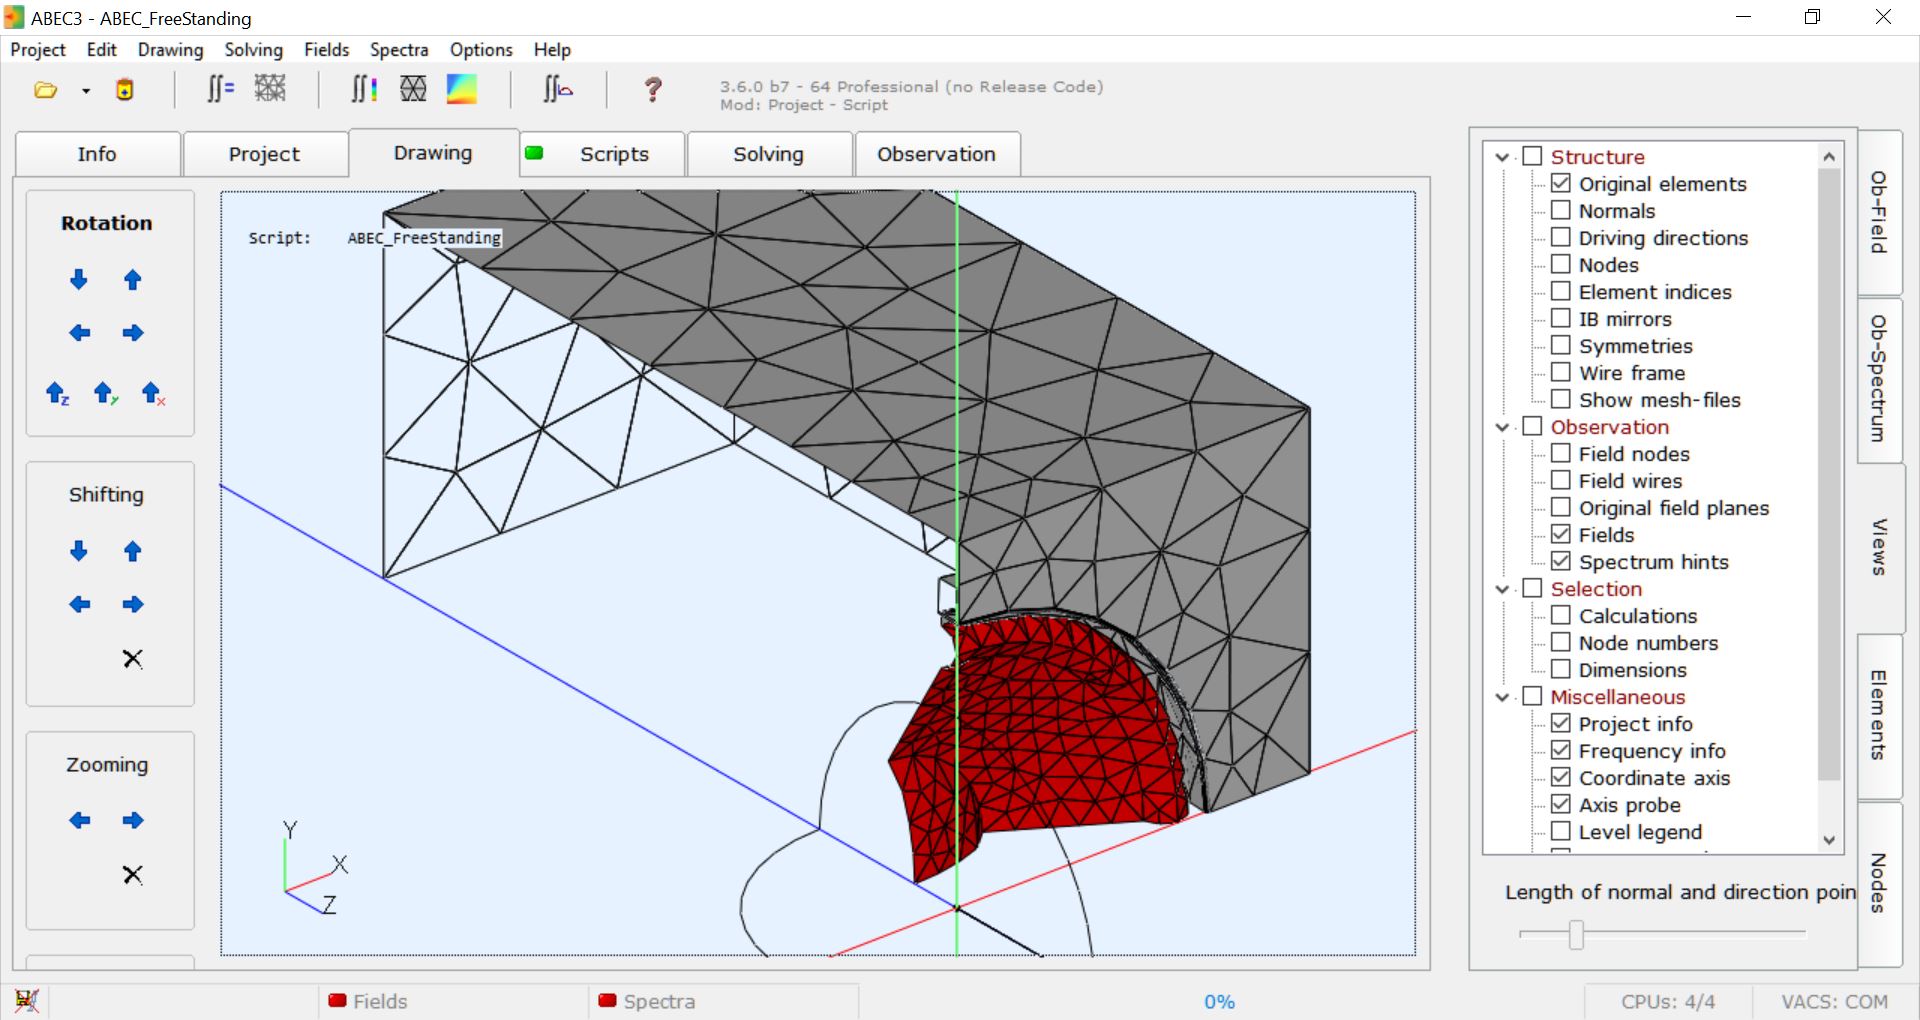Shift the drawing left

point(79,604)
